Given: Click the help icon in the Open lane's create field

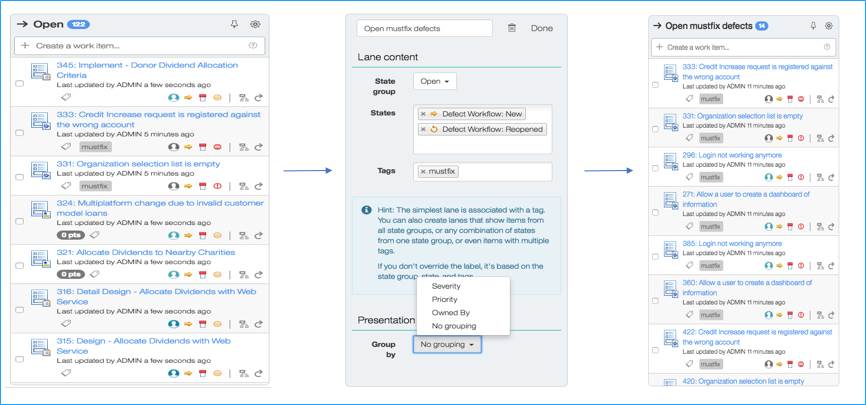Looking at the screenshot, I should pyautogui.click(x=252, y=46).
